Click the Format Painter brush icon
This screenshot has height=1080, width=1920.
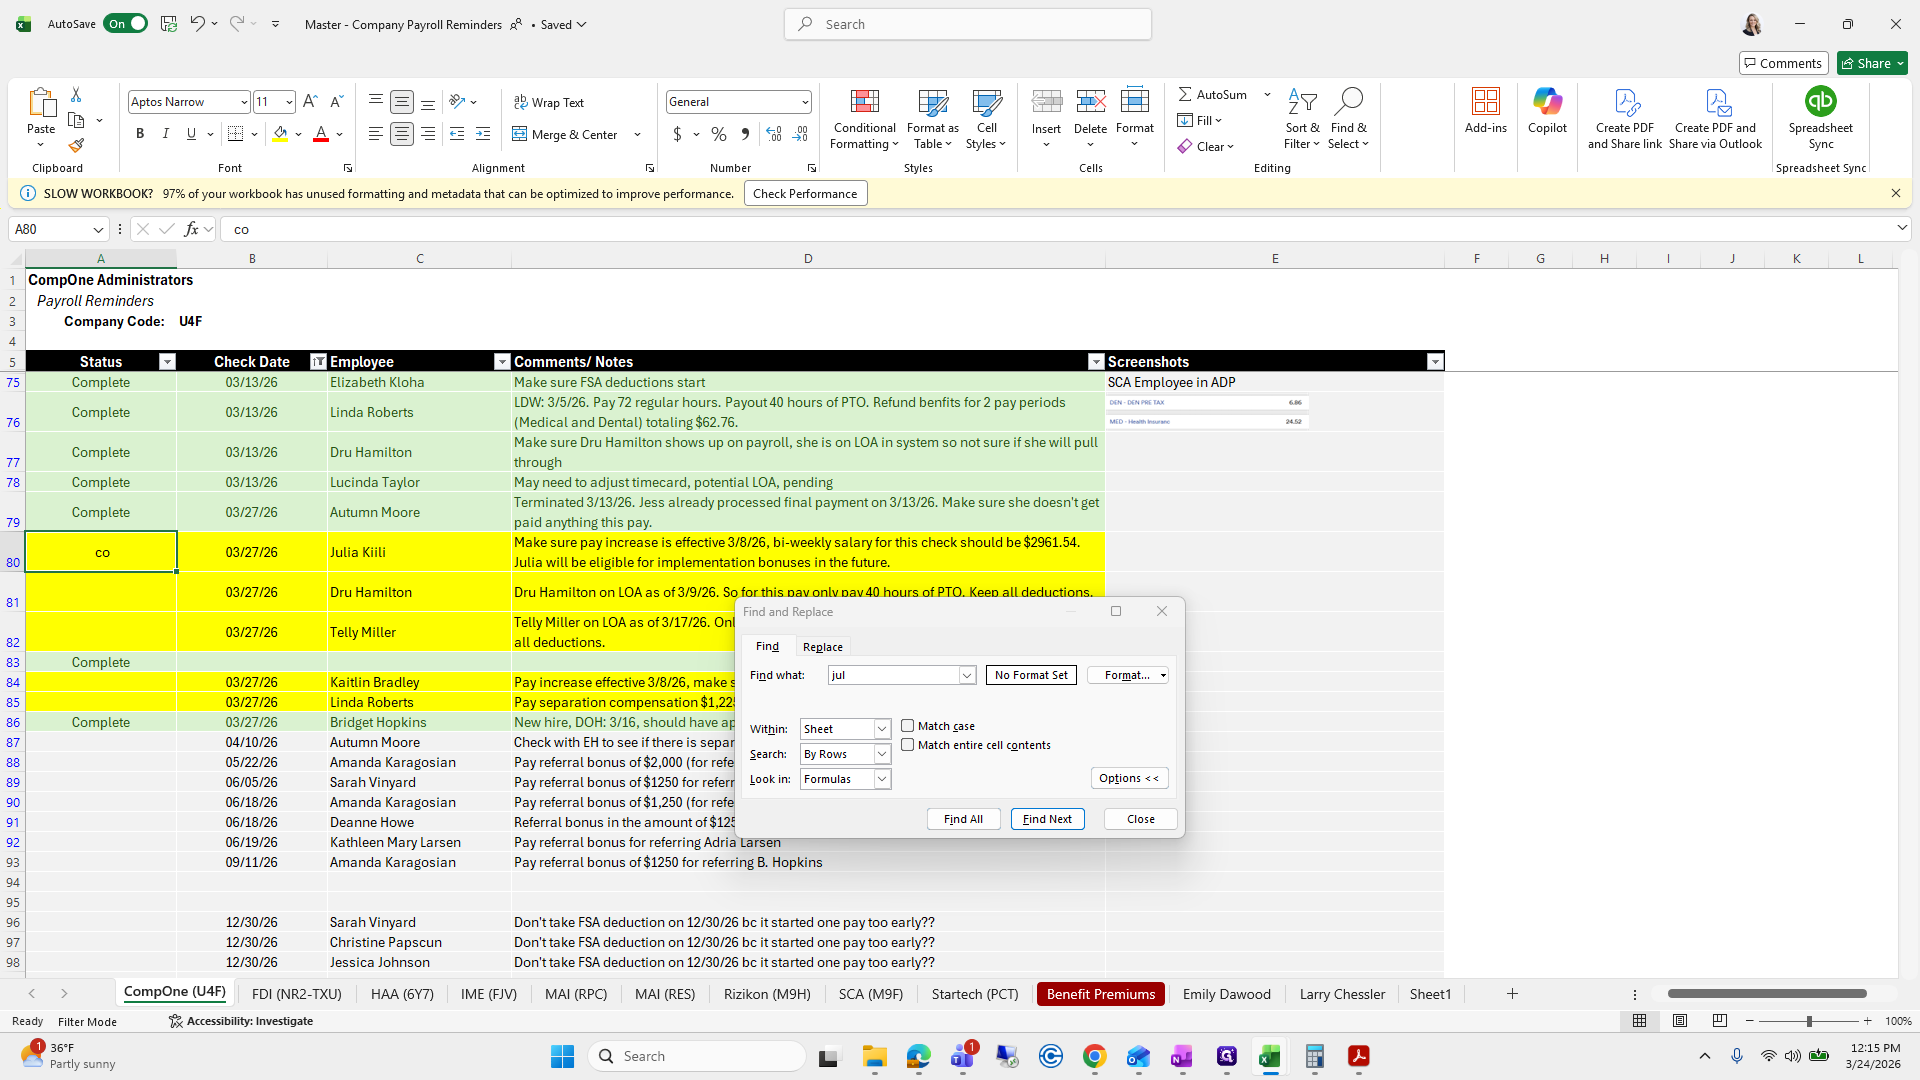click(x=76, y=146)
